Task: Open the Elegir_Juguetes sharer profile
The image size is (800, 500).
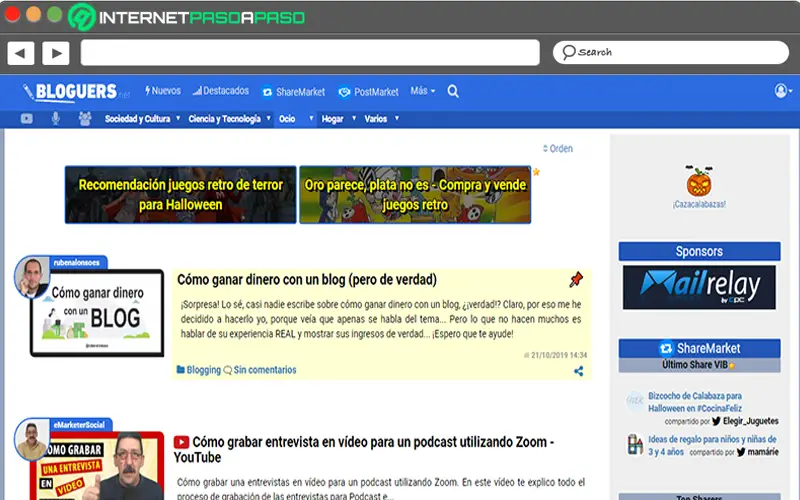Action: [x=751, y=421]
